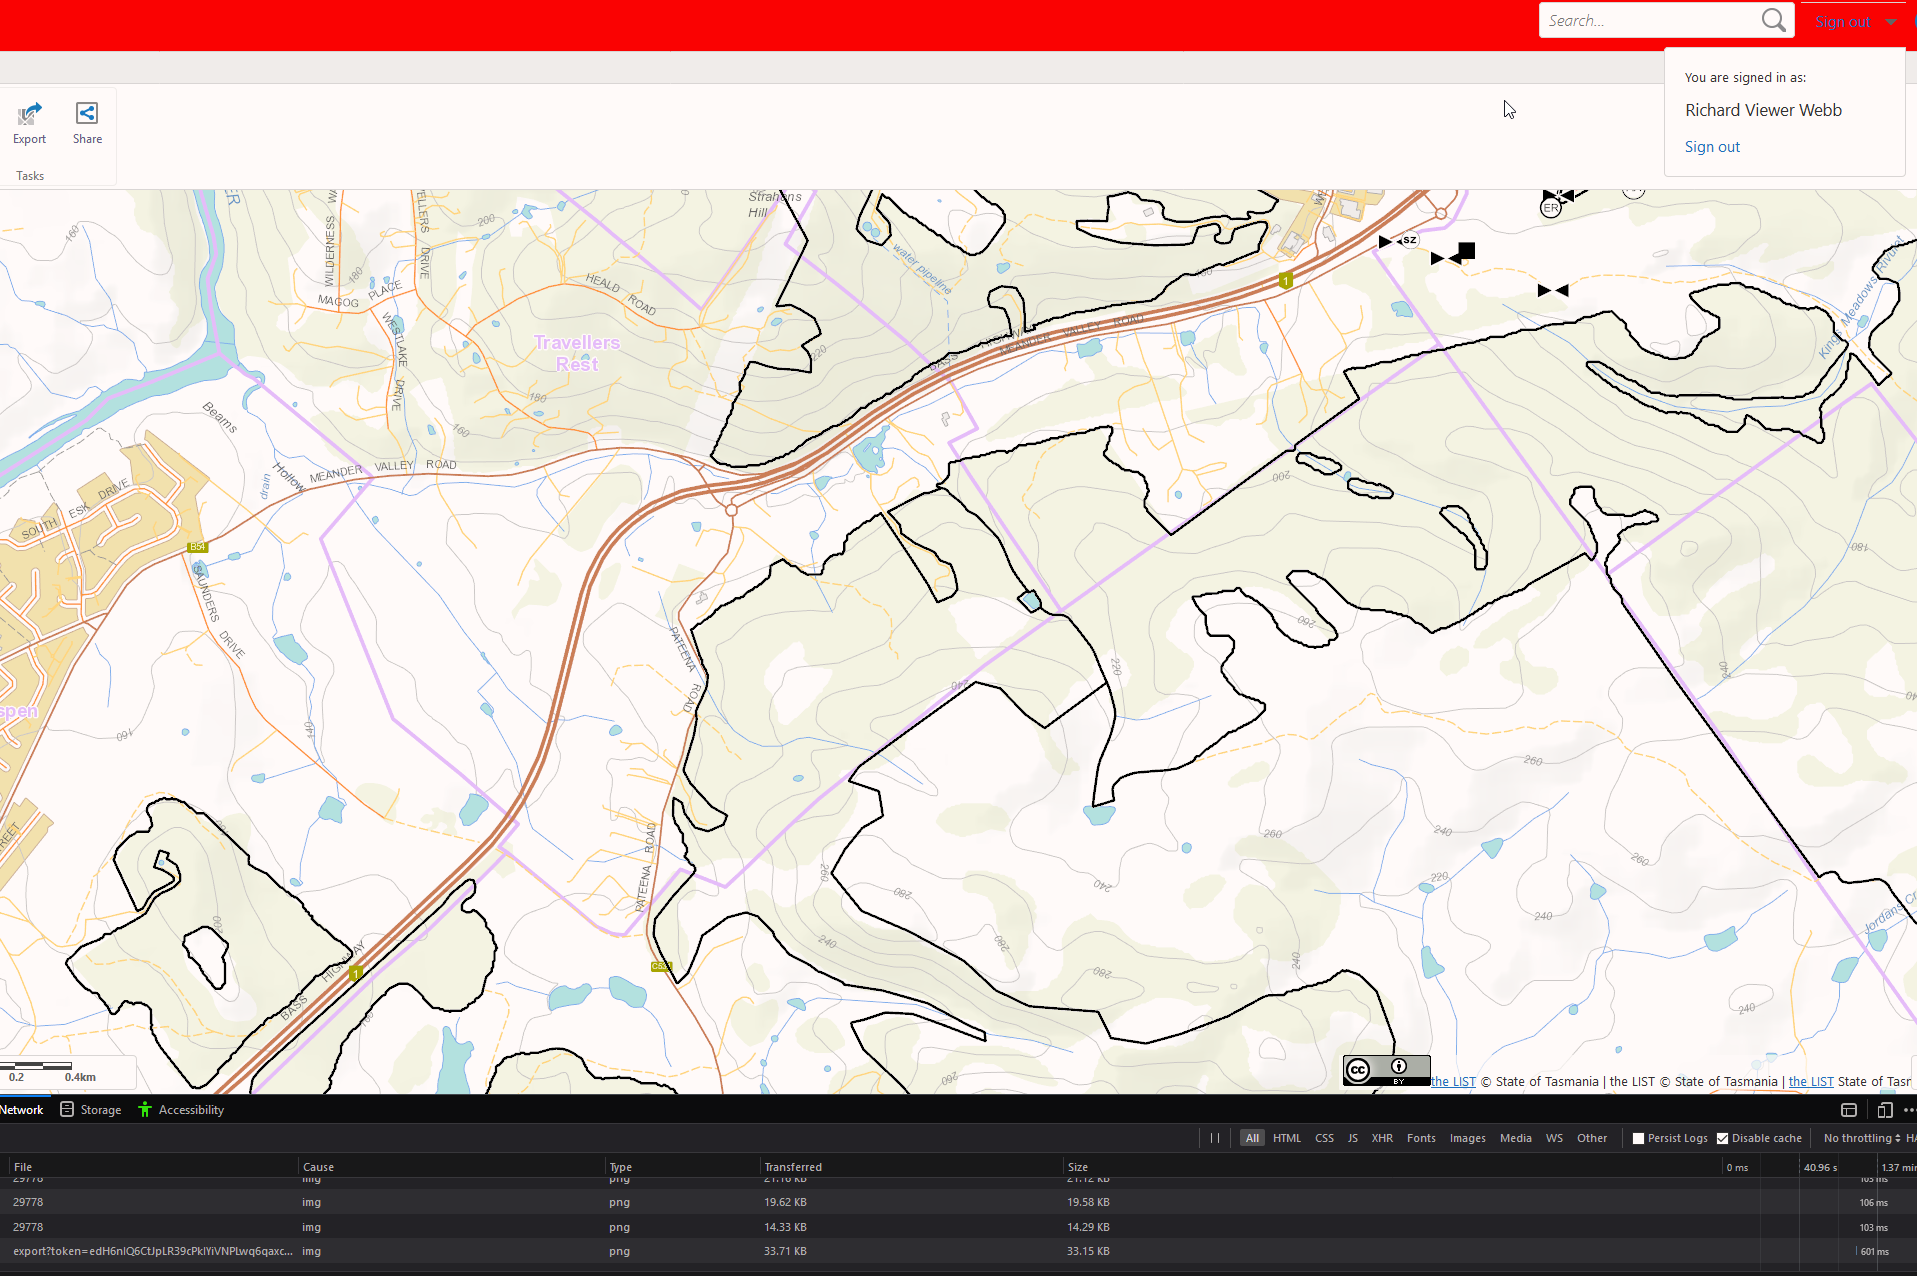The width and height of the screenshot is (1917, 1276).
Task: Toggle the responsive design mode icon
Action: point(1885,1110)
